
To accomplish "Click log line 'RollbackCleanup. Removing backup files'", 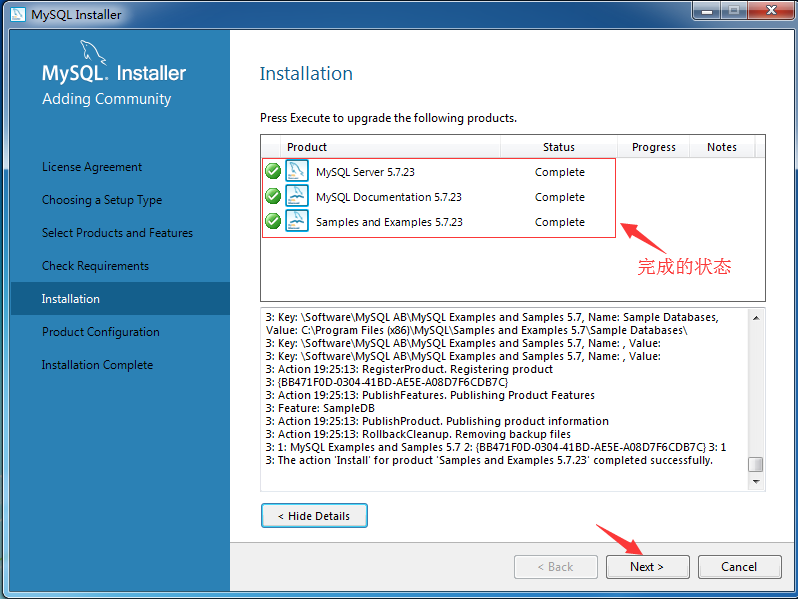I will [418, 434].
